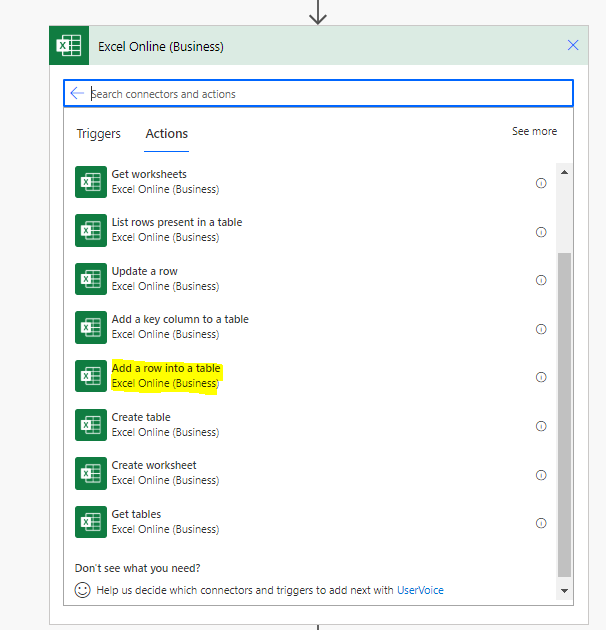Click the Excel Online header icon
This screenshot has height=630, width=606.
(69, 46)
